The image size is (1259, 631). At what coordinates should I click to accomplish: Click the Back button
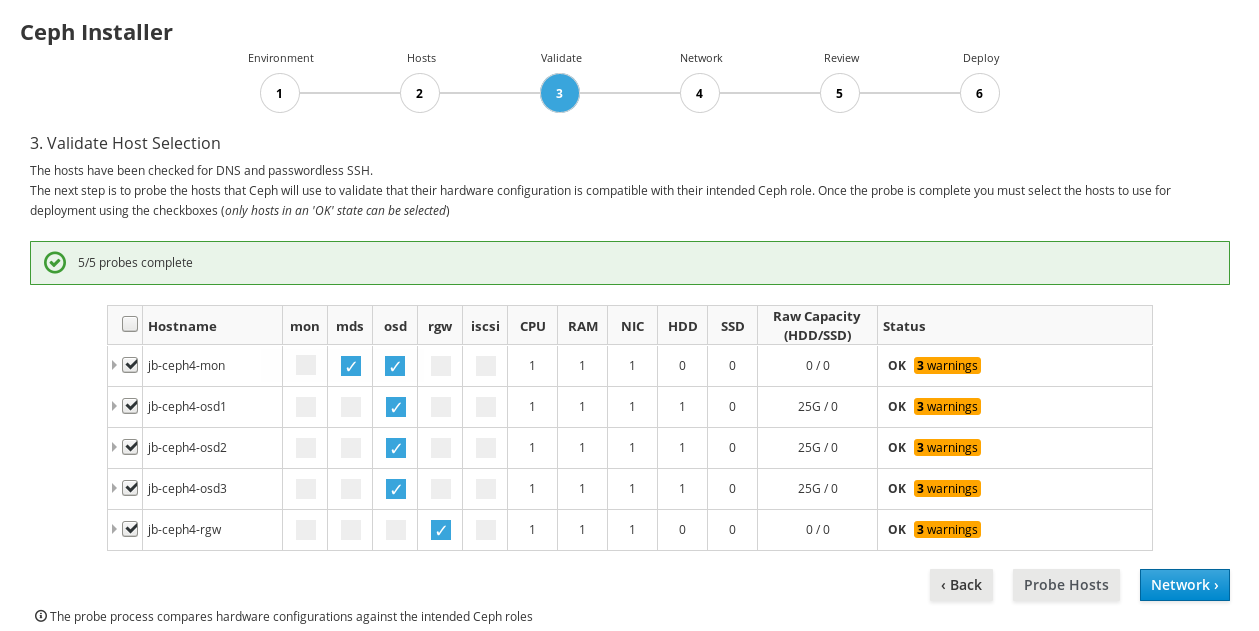pos(961,585)
